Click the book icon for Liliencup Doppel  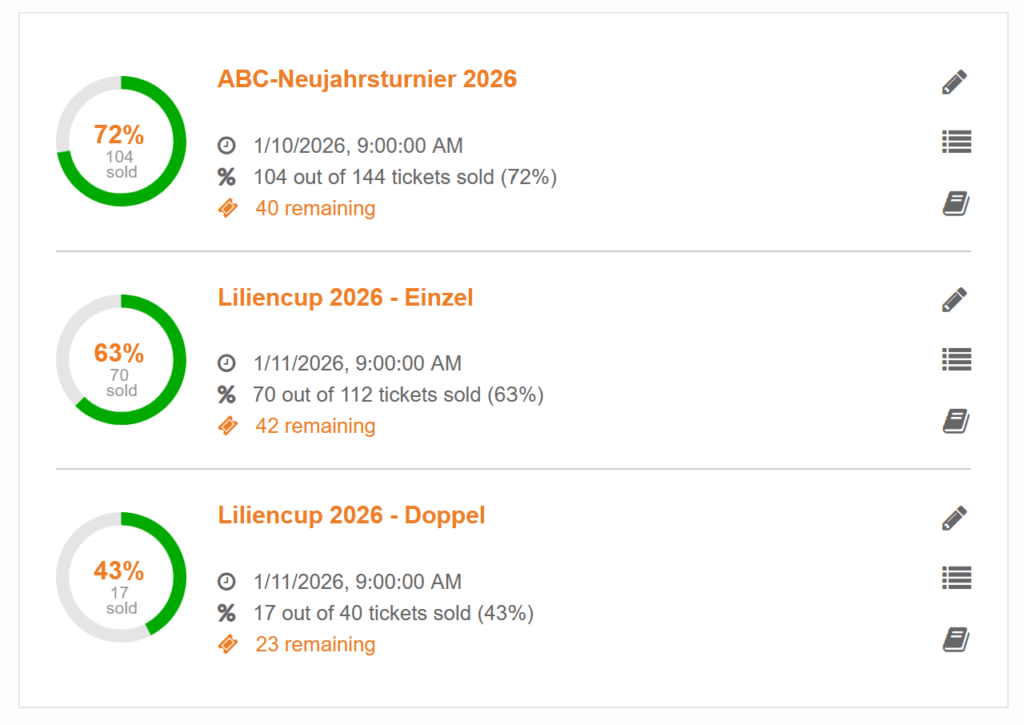click(x=956, y=639)
